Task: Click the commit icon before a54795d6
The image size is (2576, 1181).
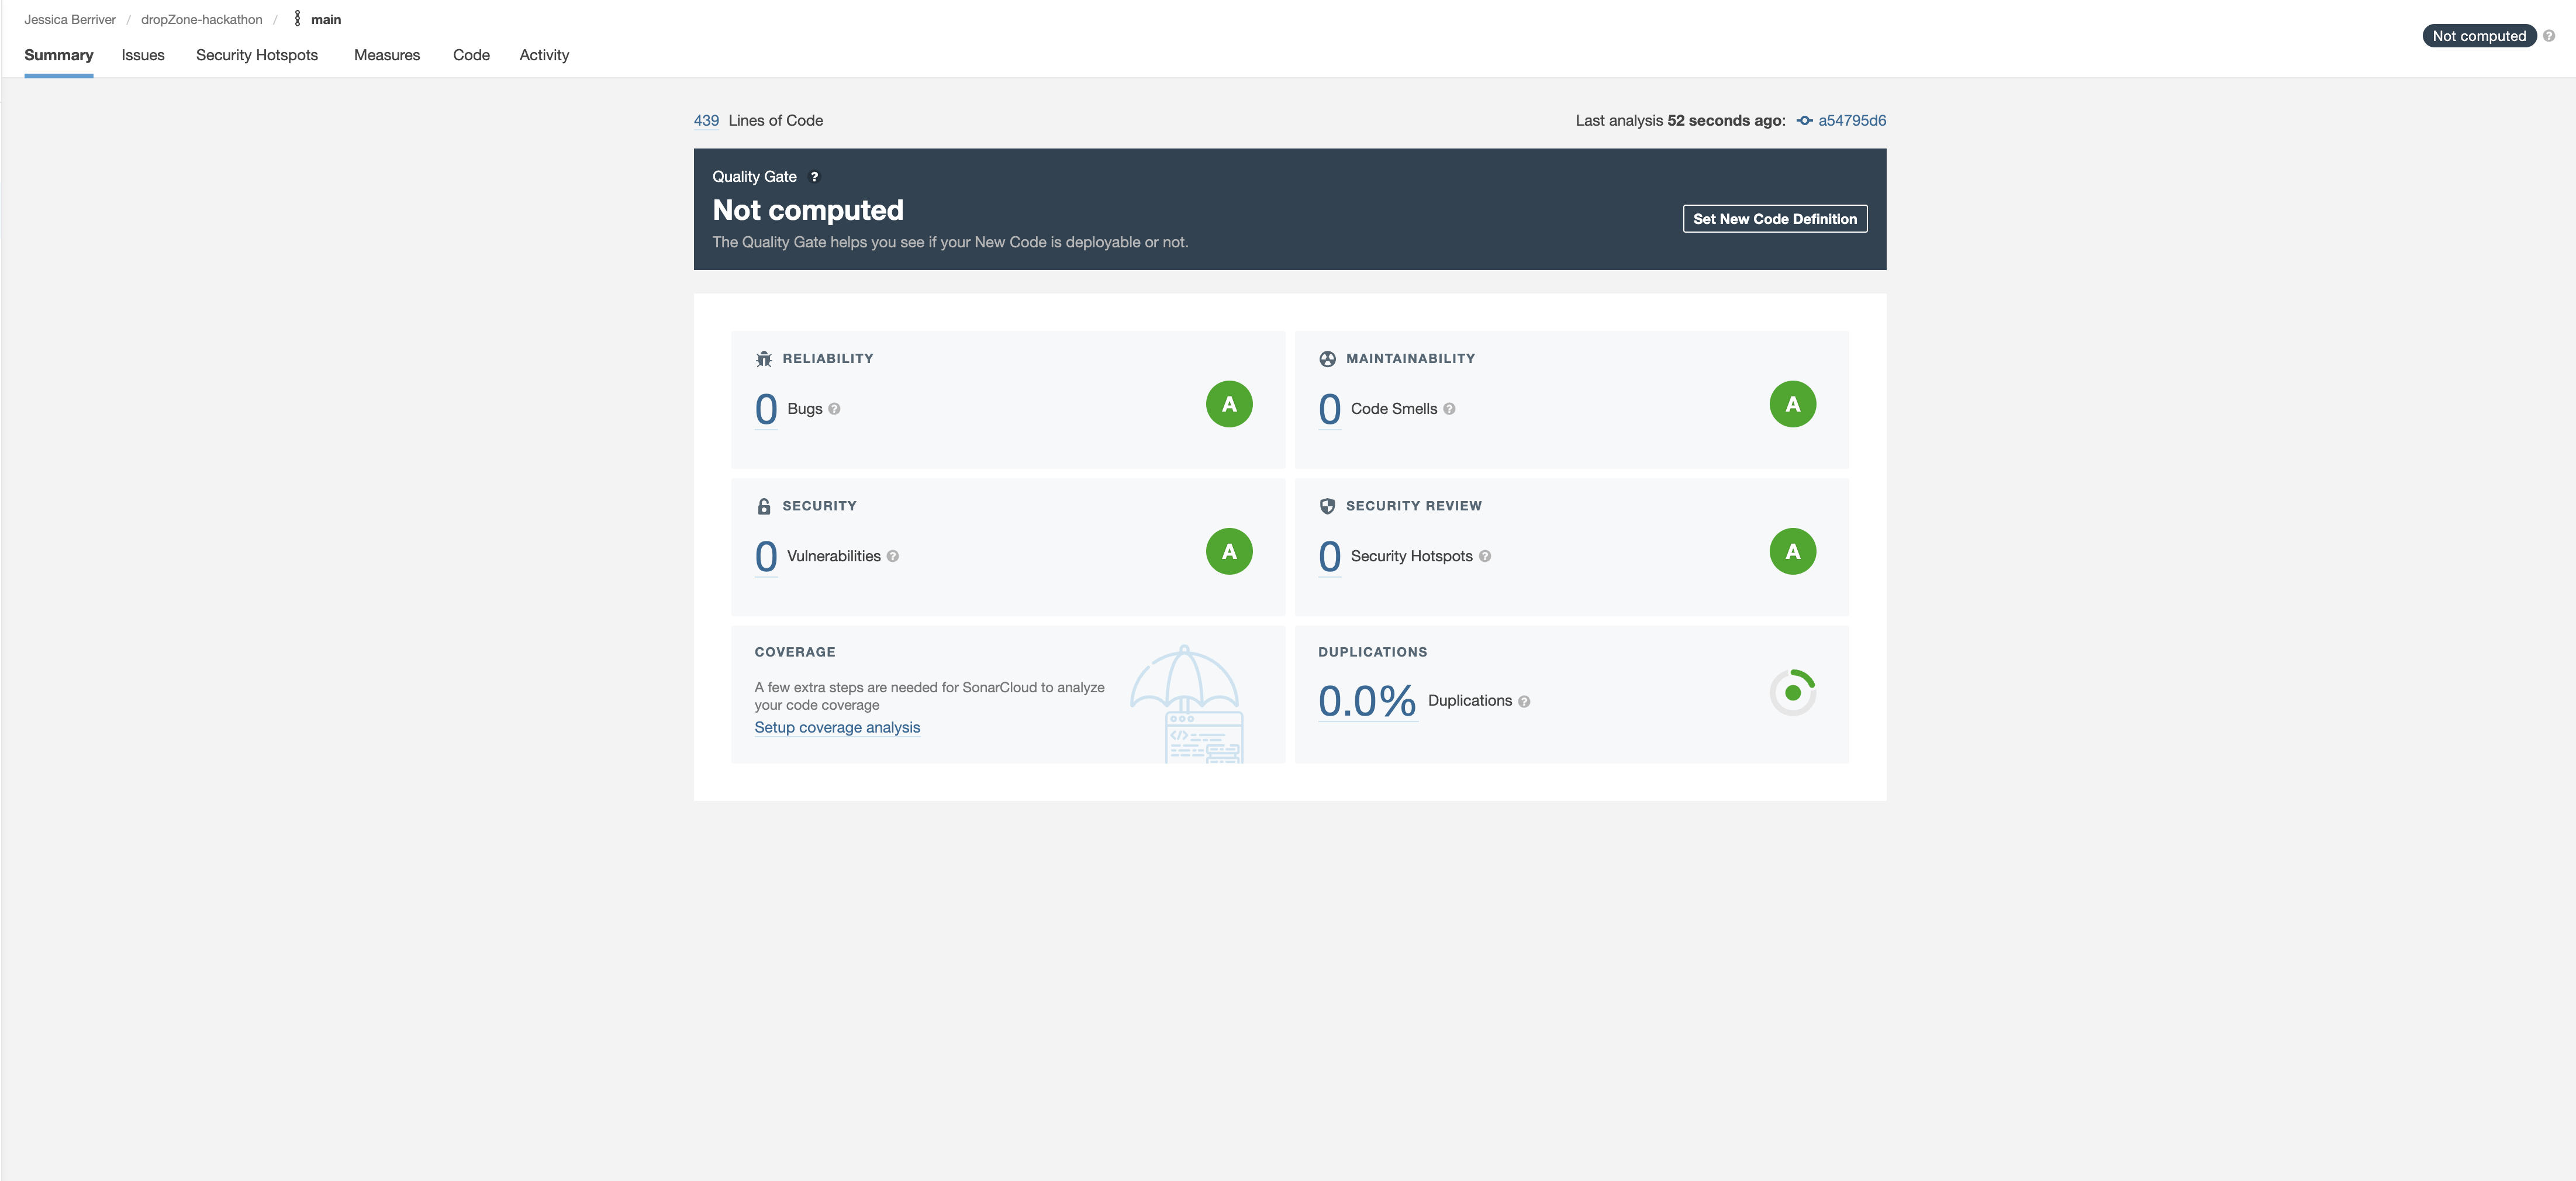Action: pos(1804,121)
